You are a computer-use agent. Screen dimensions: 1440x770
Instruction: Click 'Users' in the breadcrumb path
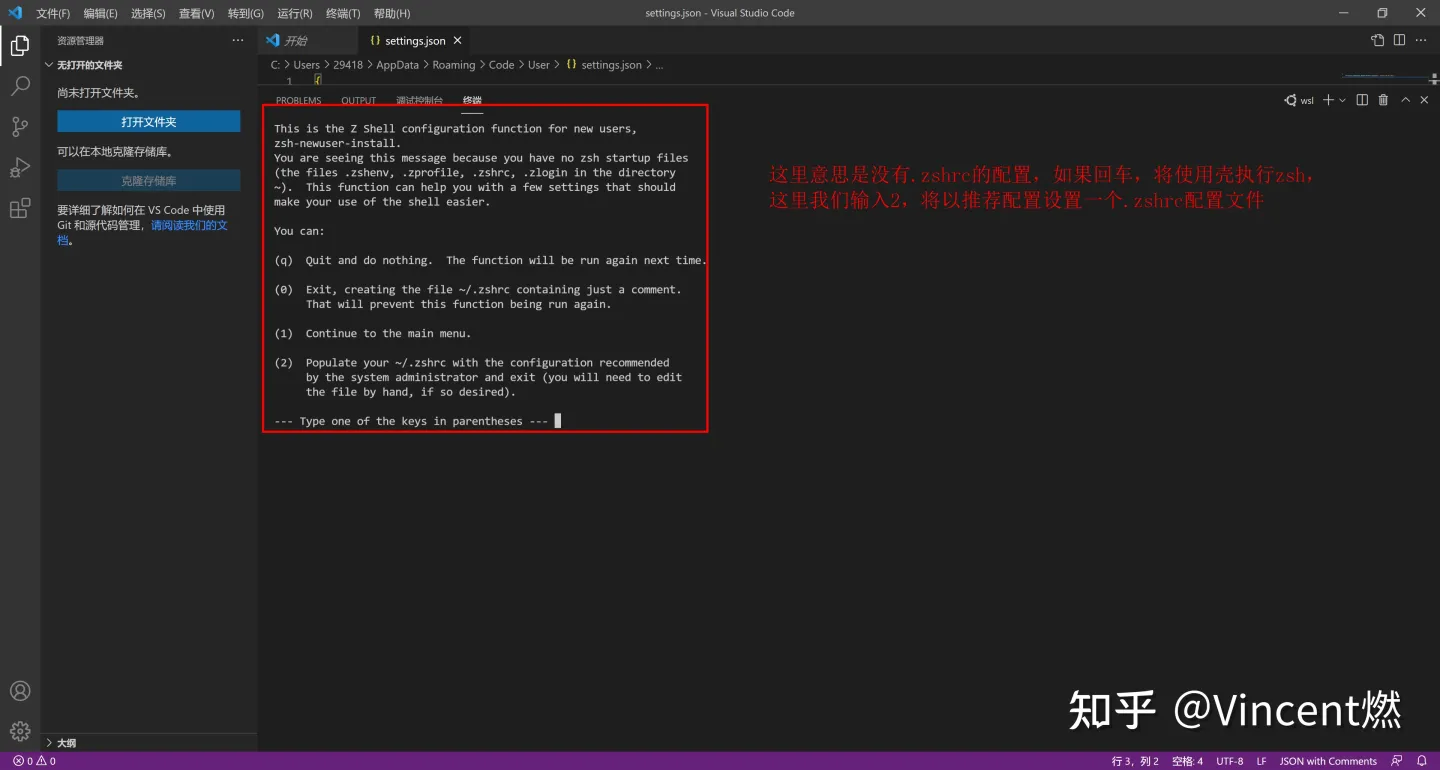tap(306, 65)
